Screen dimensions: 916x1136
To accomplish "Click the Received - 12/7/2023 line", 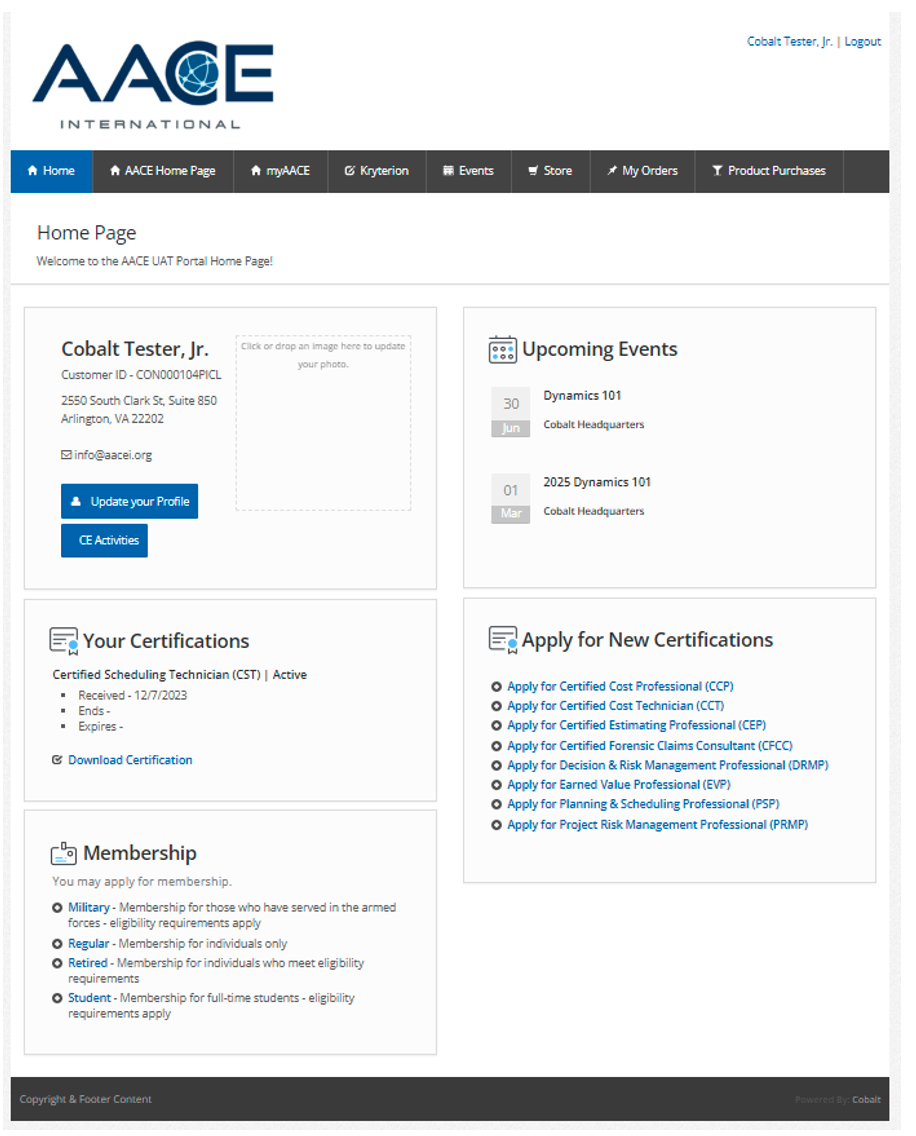I will click(x=133, y=696).
